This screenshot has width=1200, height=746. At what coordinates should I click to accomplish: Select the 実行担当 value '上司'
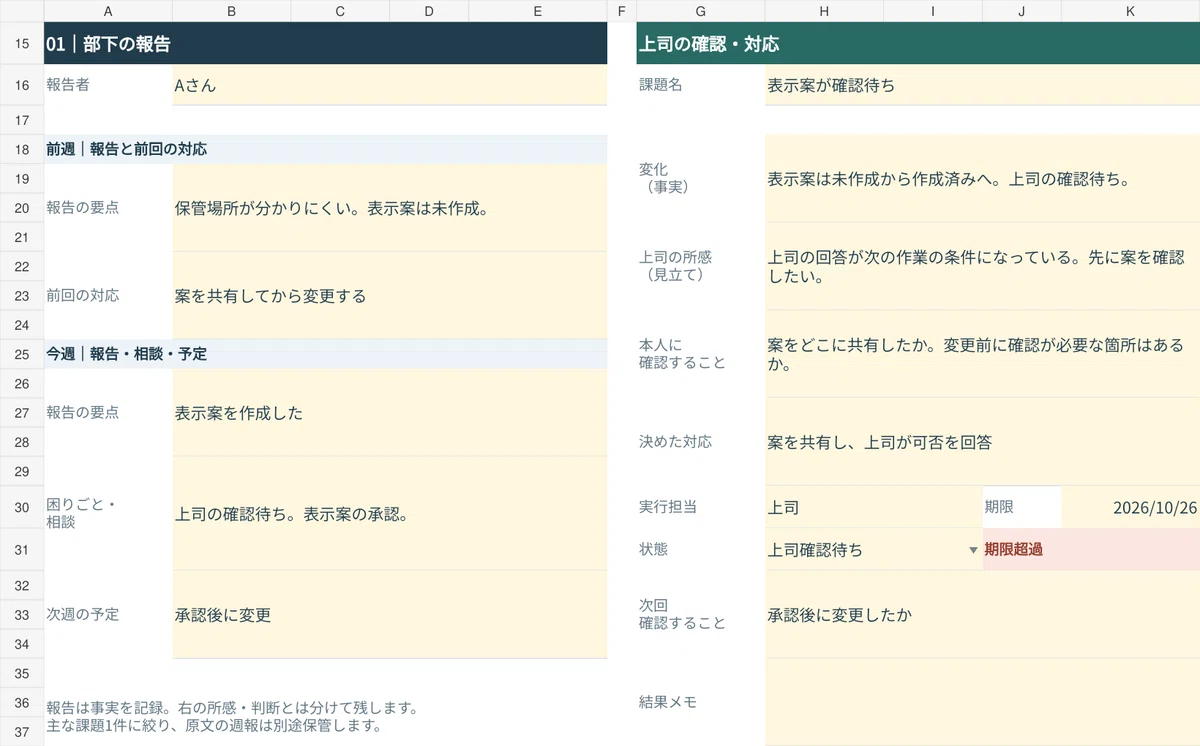tap(874, 507)
